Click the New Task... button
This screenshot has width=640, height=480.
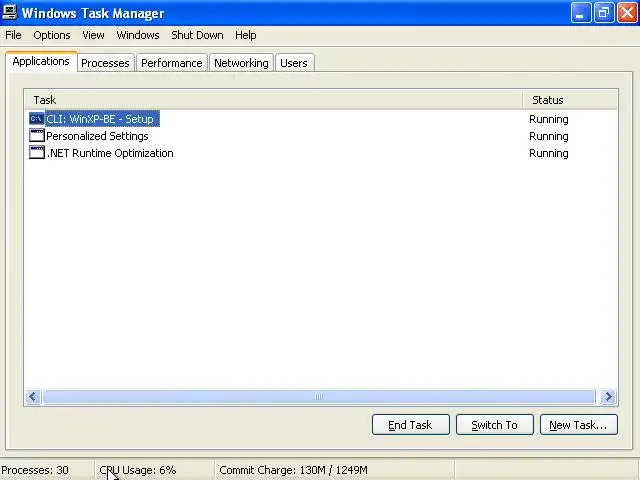(579, 425)
